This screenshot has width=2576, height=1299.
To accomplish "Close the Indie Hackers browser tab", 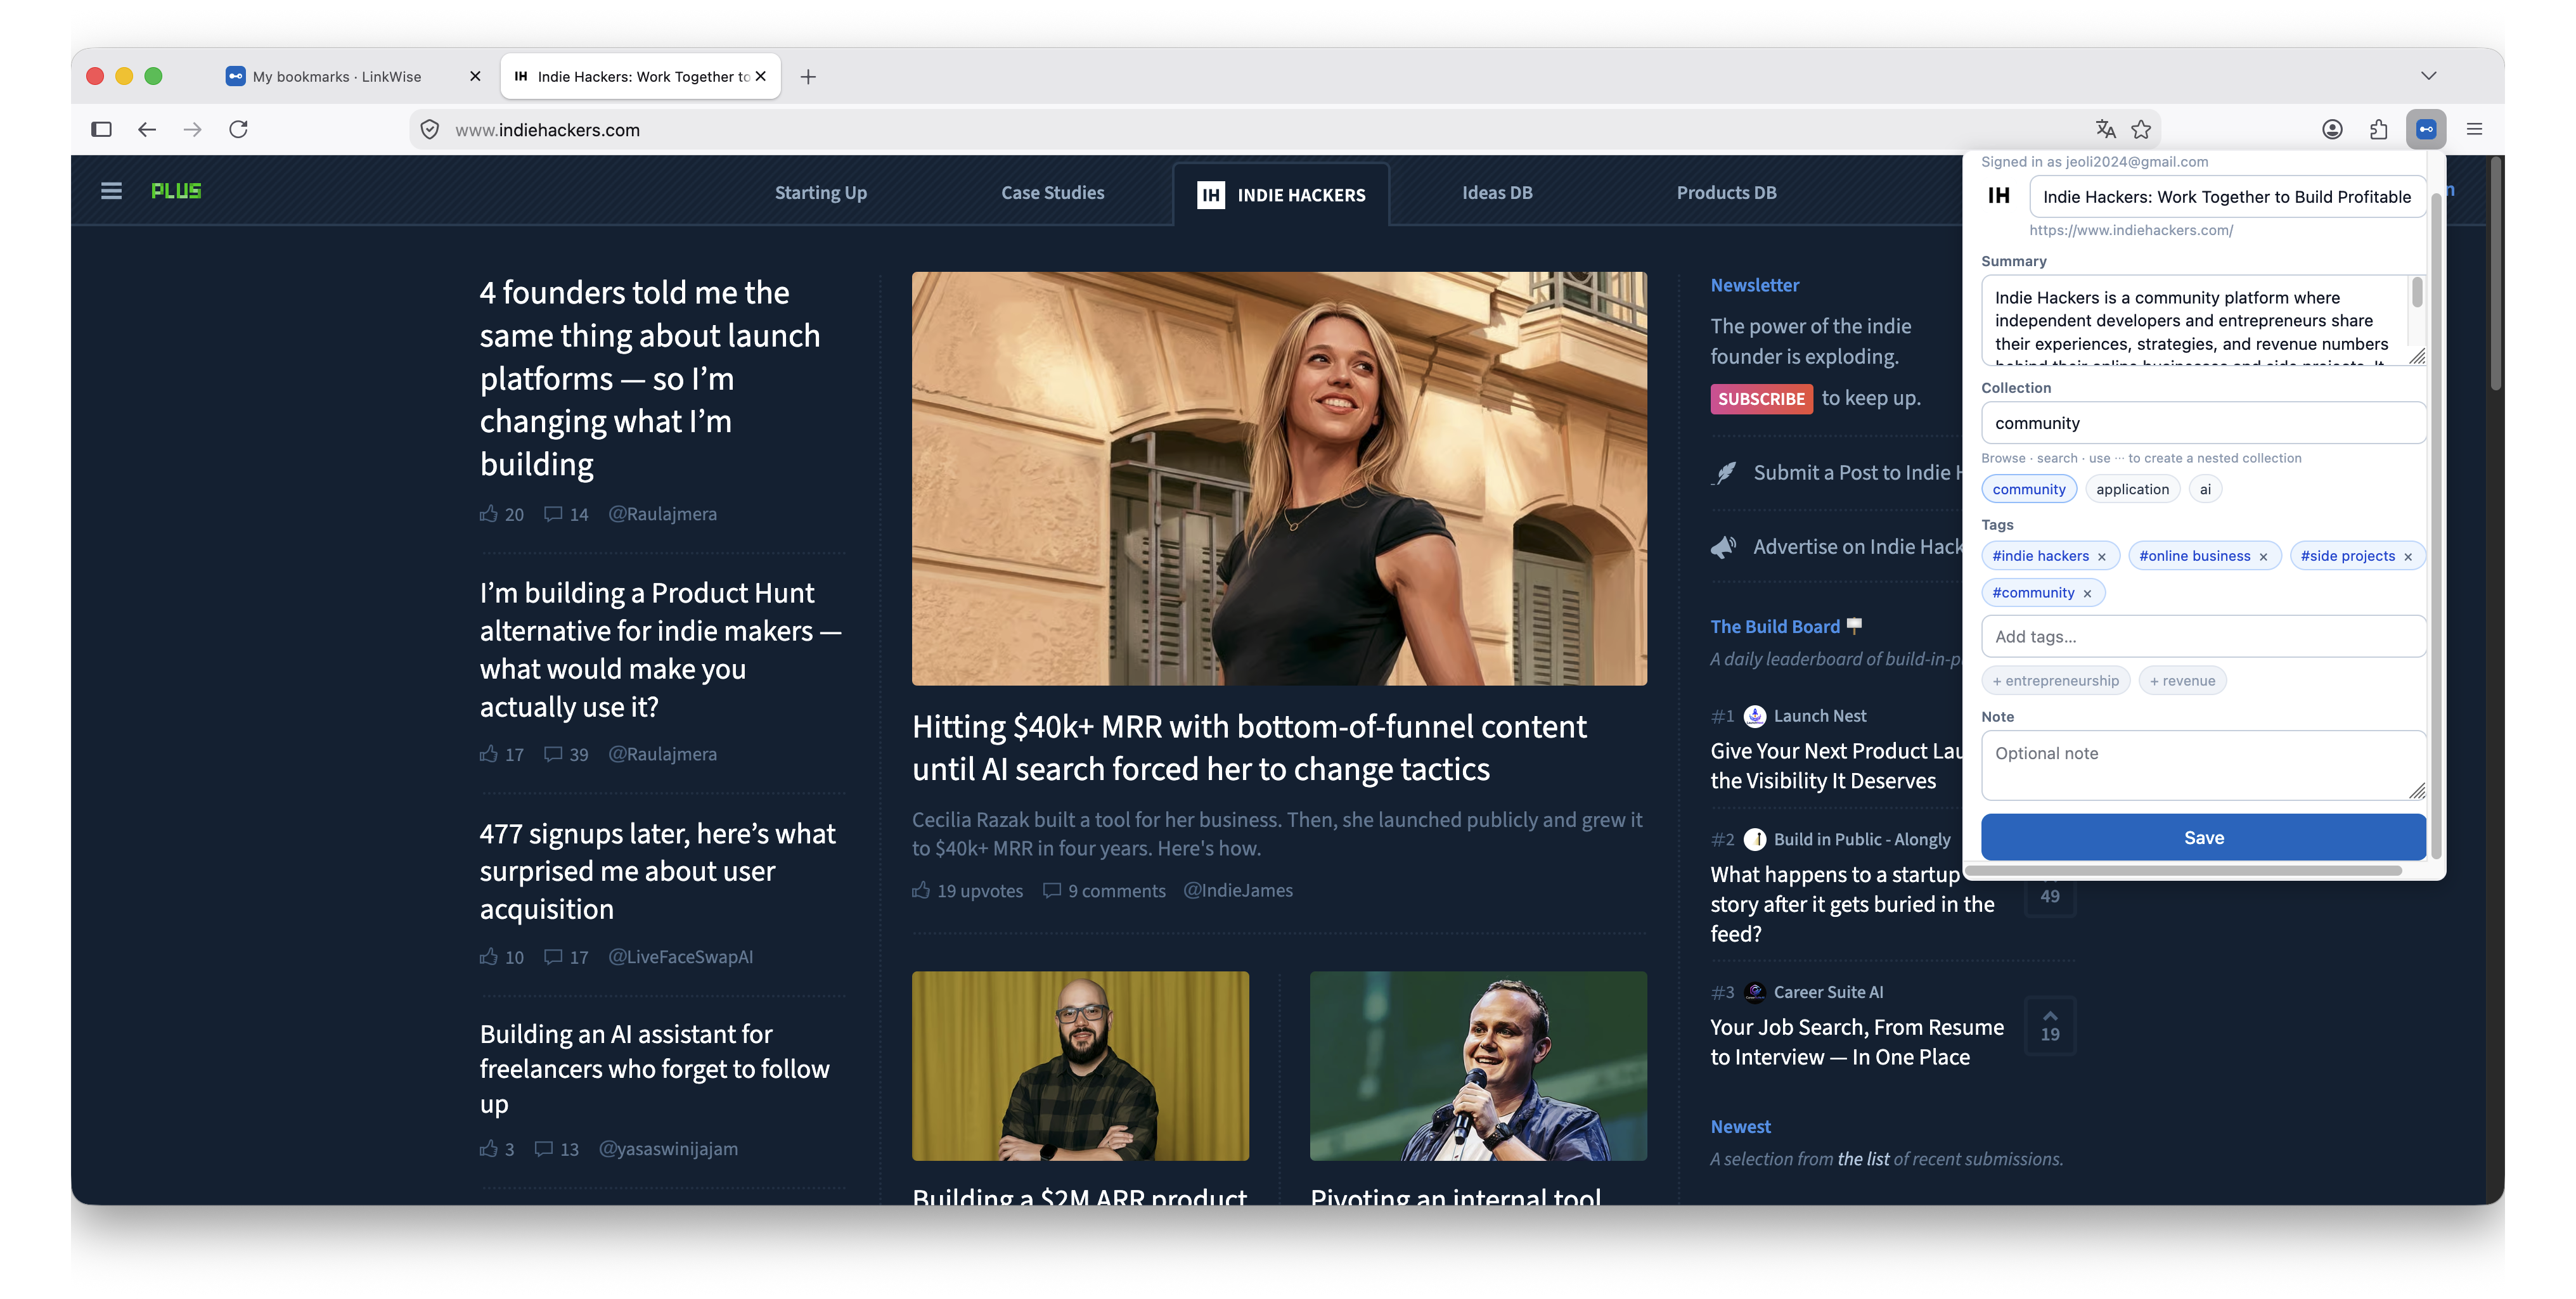I will (x=761, y=76).
